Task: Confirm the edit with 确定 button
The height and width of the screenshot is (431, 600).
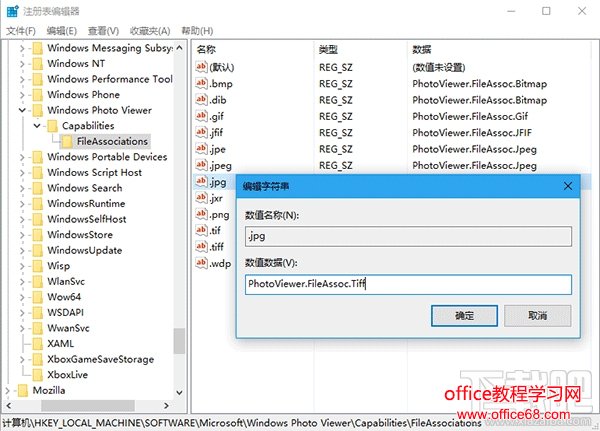Action: pyautogui.click(x=464, y=316)
